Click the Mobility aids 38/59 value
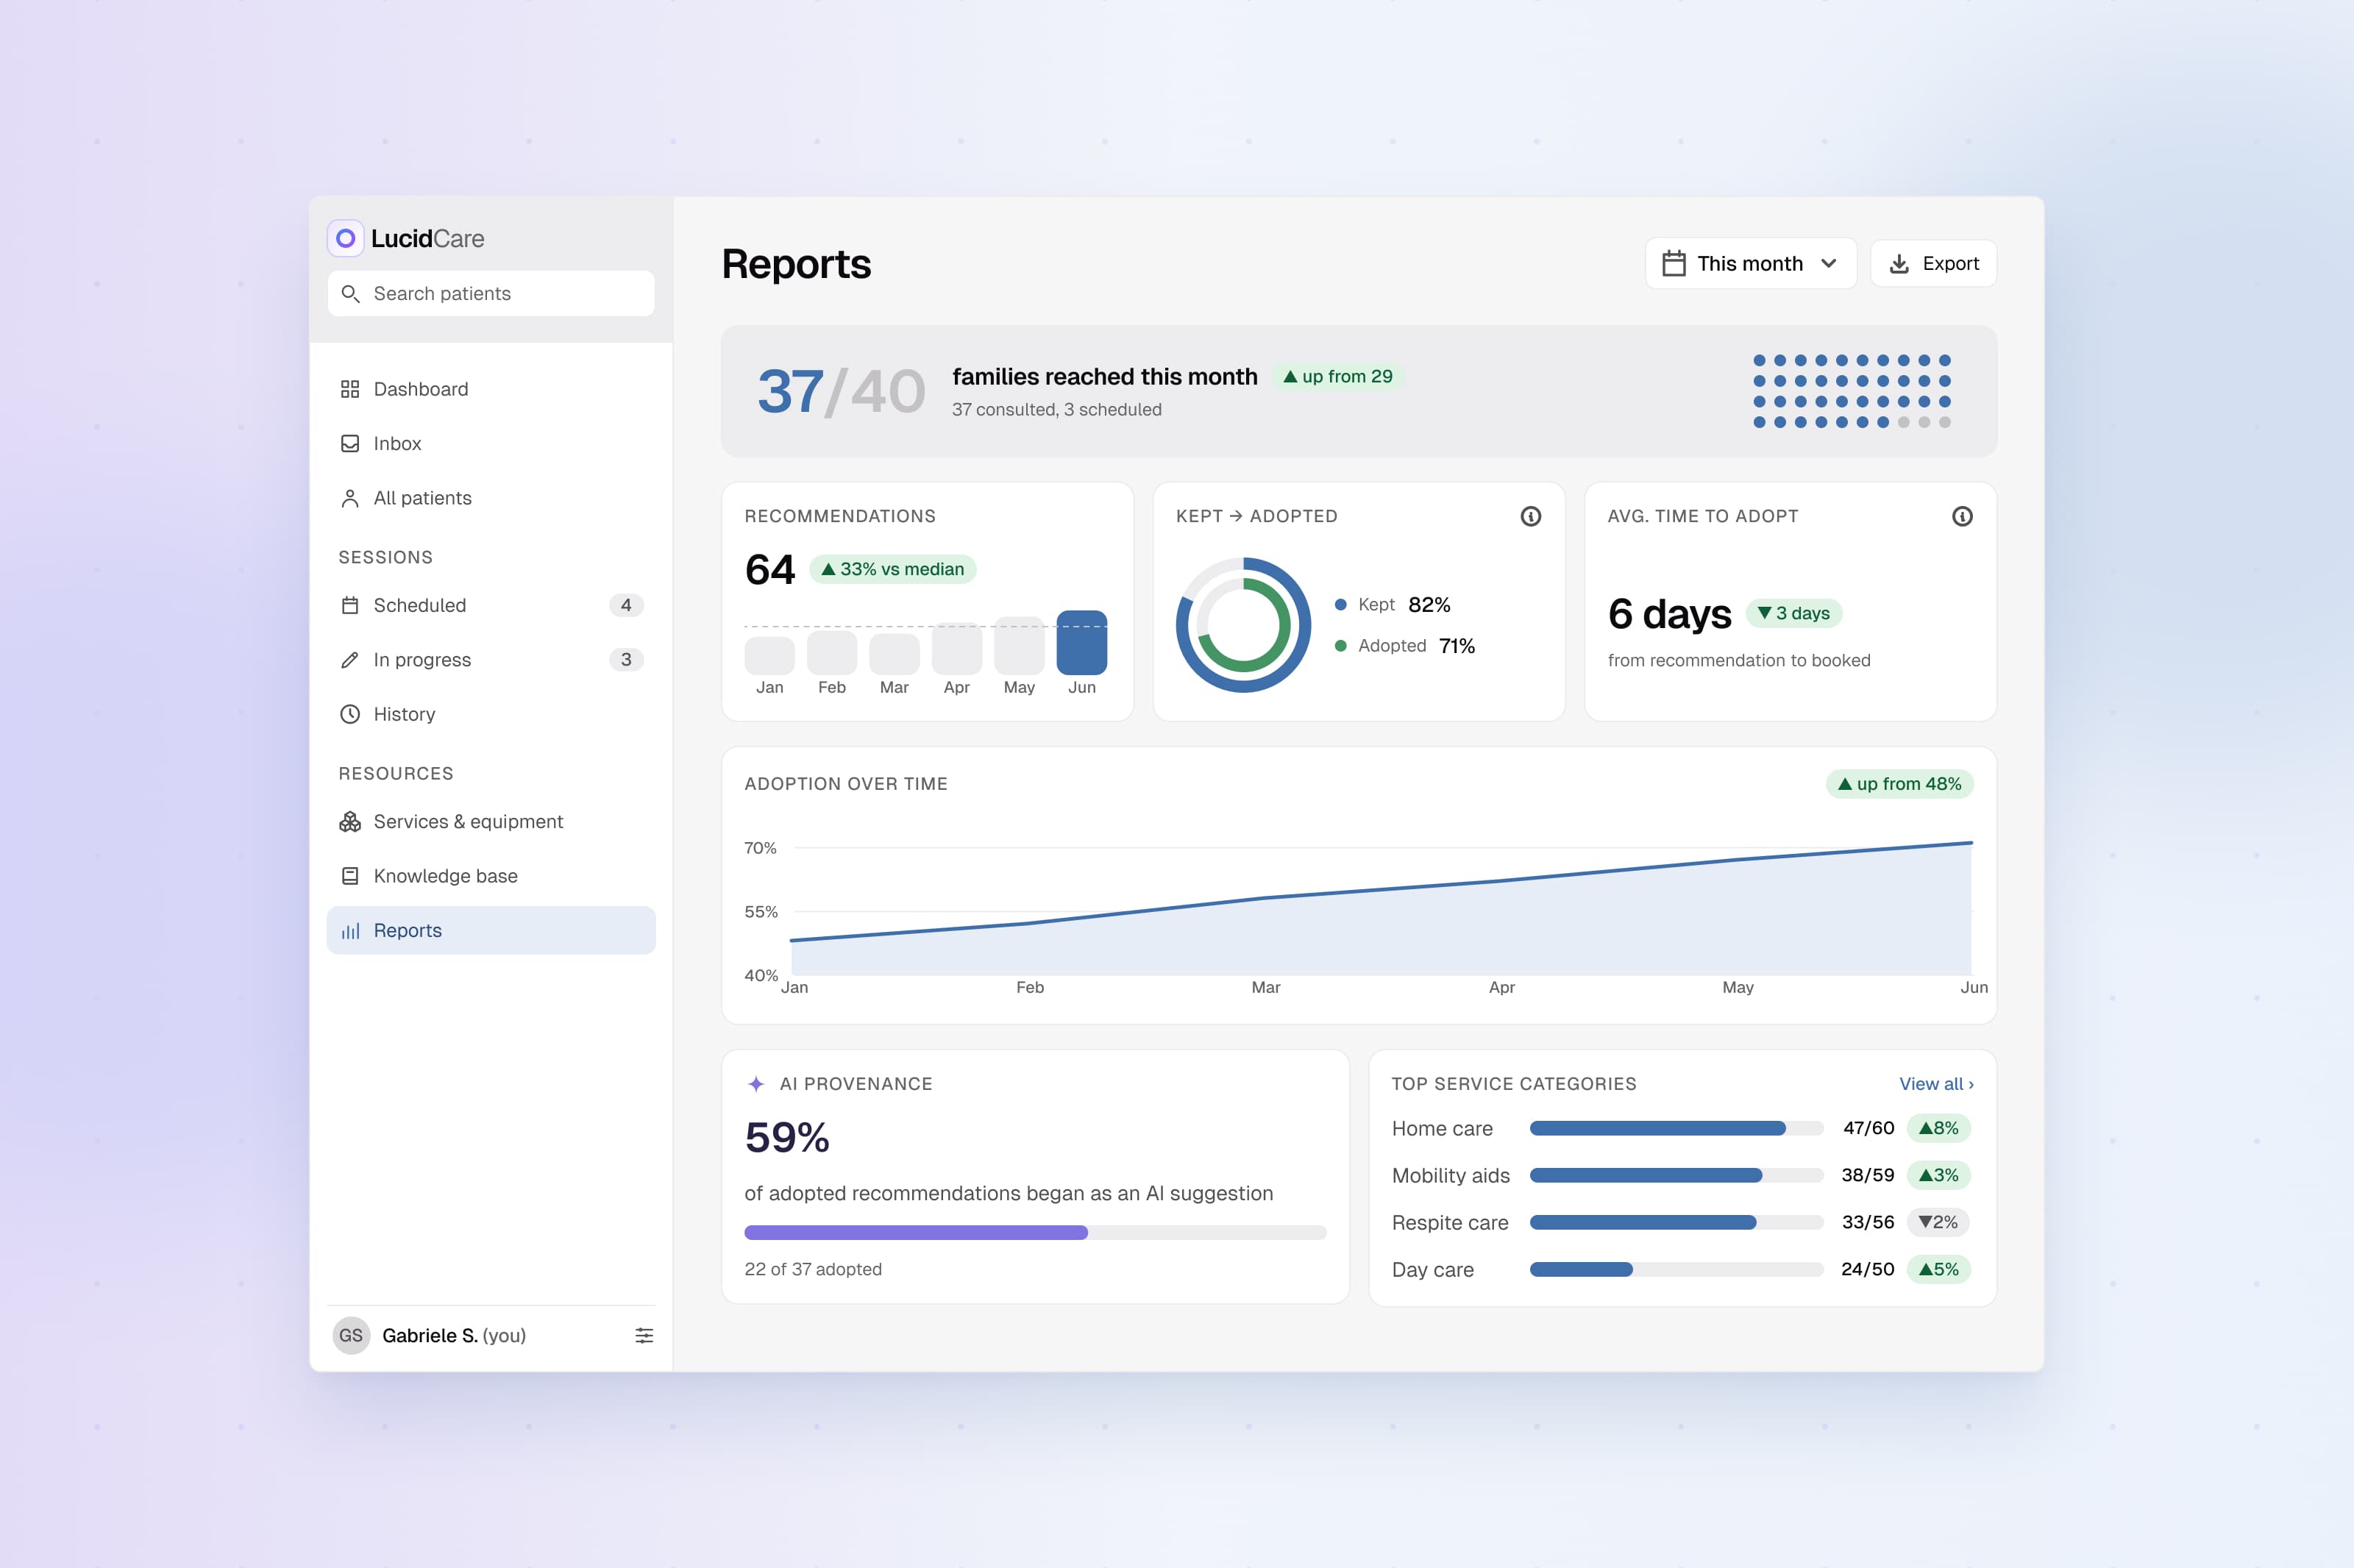This screenshot has height=1568, width=2354. click(x=1868, y=1176)
